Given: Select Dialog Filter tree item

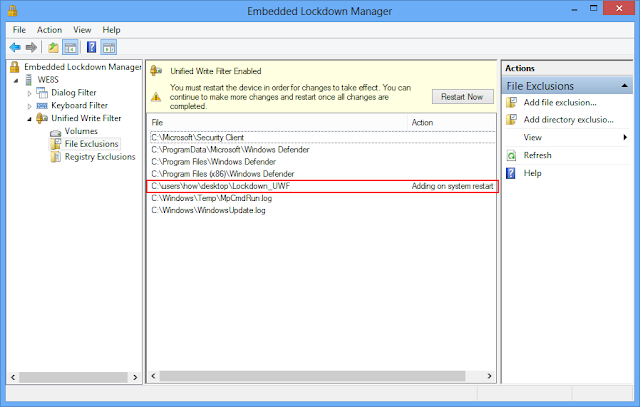Looking at the screenshot, I should (74, 93).
